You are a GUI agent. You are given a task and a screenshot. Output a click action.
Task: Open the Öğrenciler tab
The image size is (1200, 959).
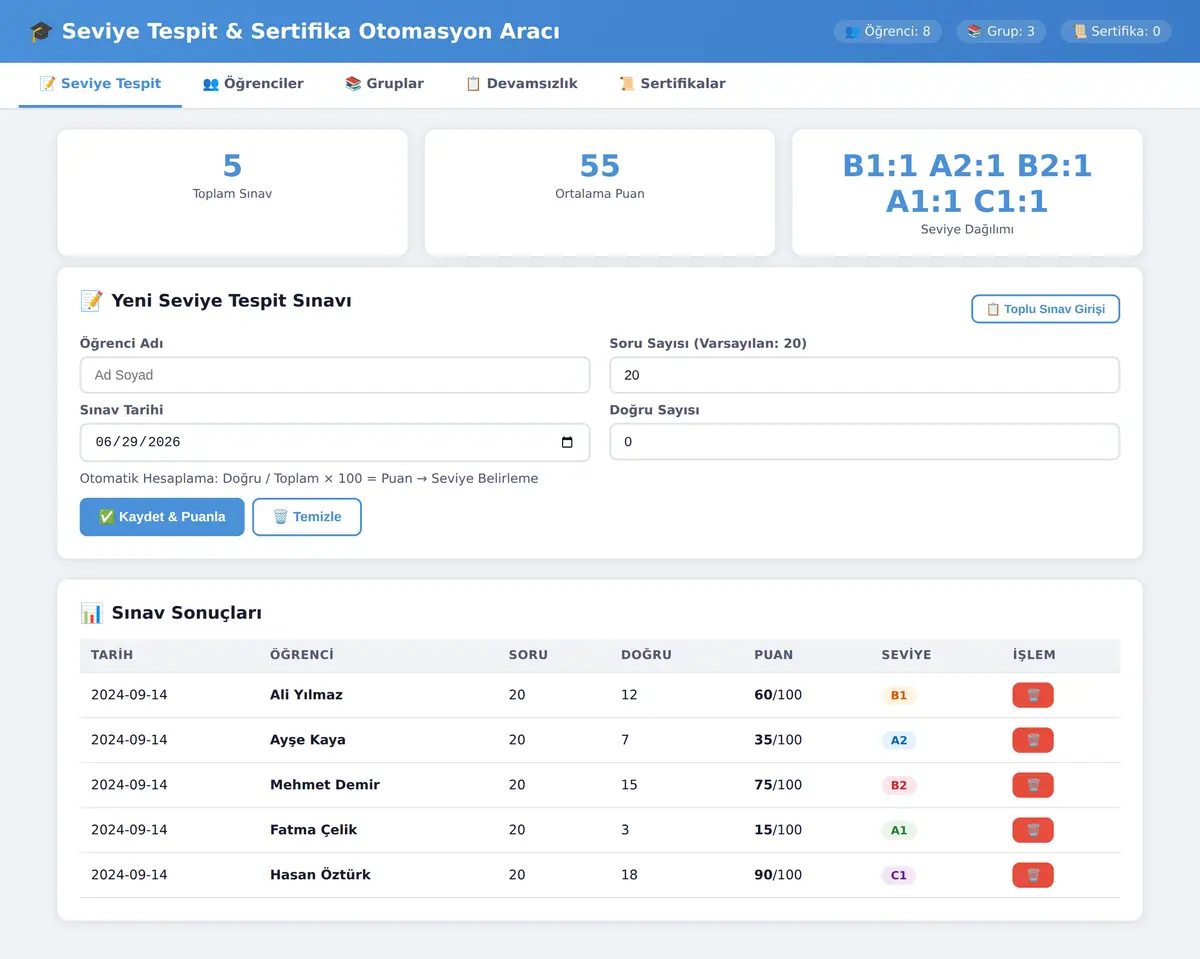253,84
